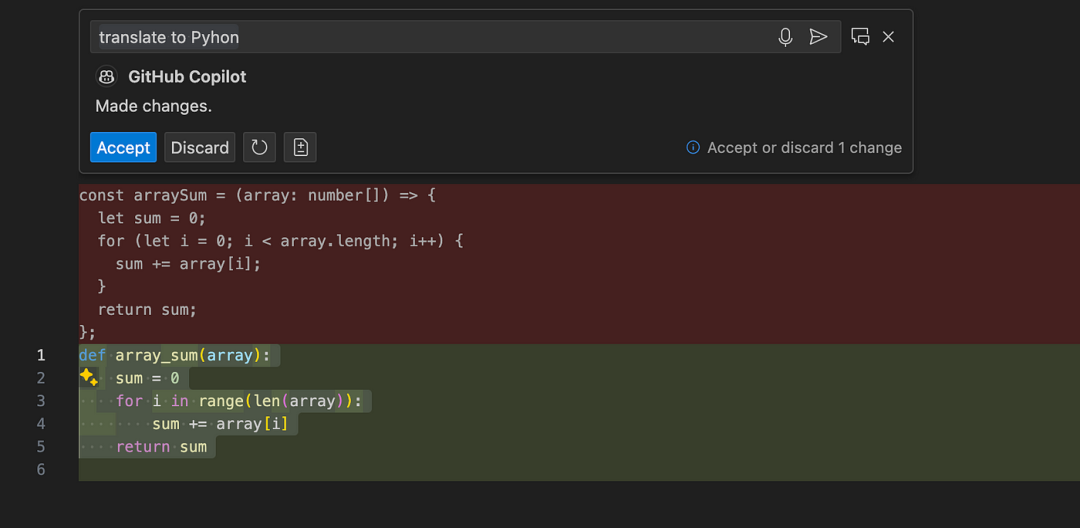The width and height of the screenshot is (1080, 528).
Task: Click the rerun request icon
Action: [259, 147]
